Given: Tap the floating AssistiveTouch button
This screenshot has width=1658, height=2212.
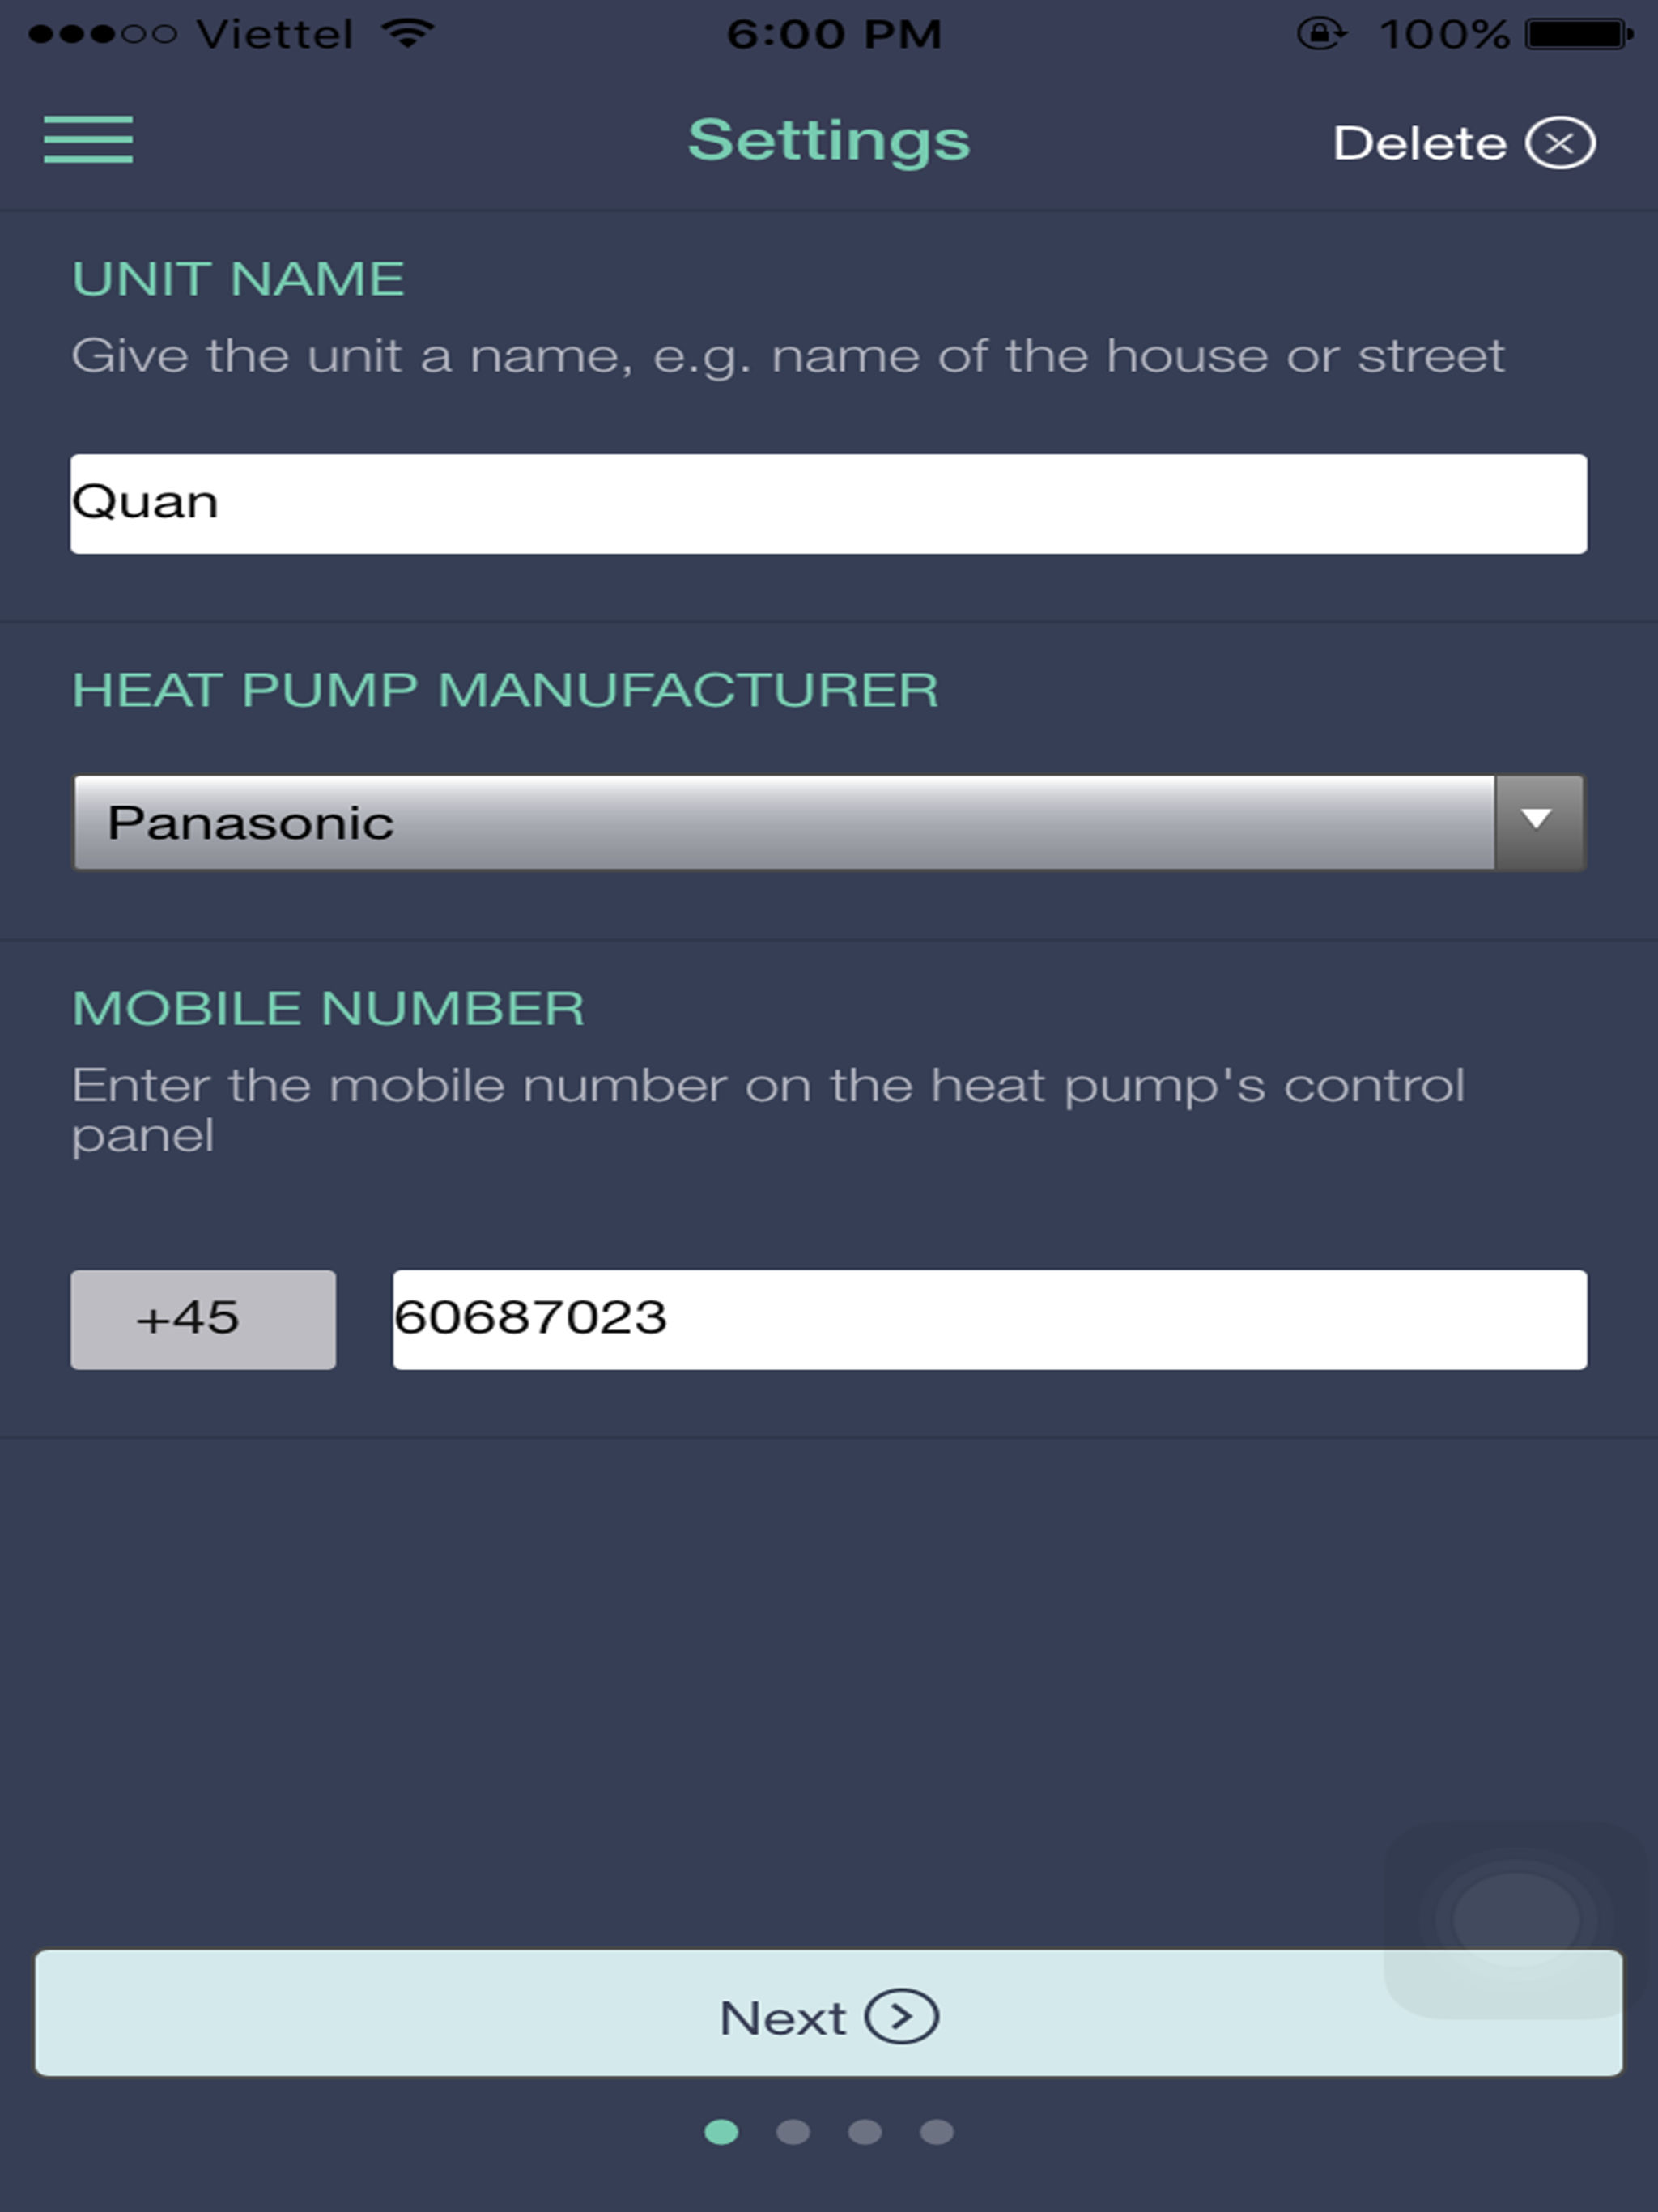Looking at the screenshot, I should 1516,1919.
